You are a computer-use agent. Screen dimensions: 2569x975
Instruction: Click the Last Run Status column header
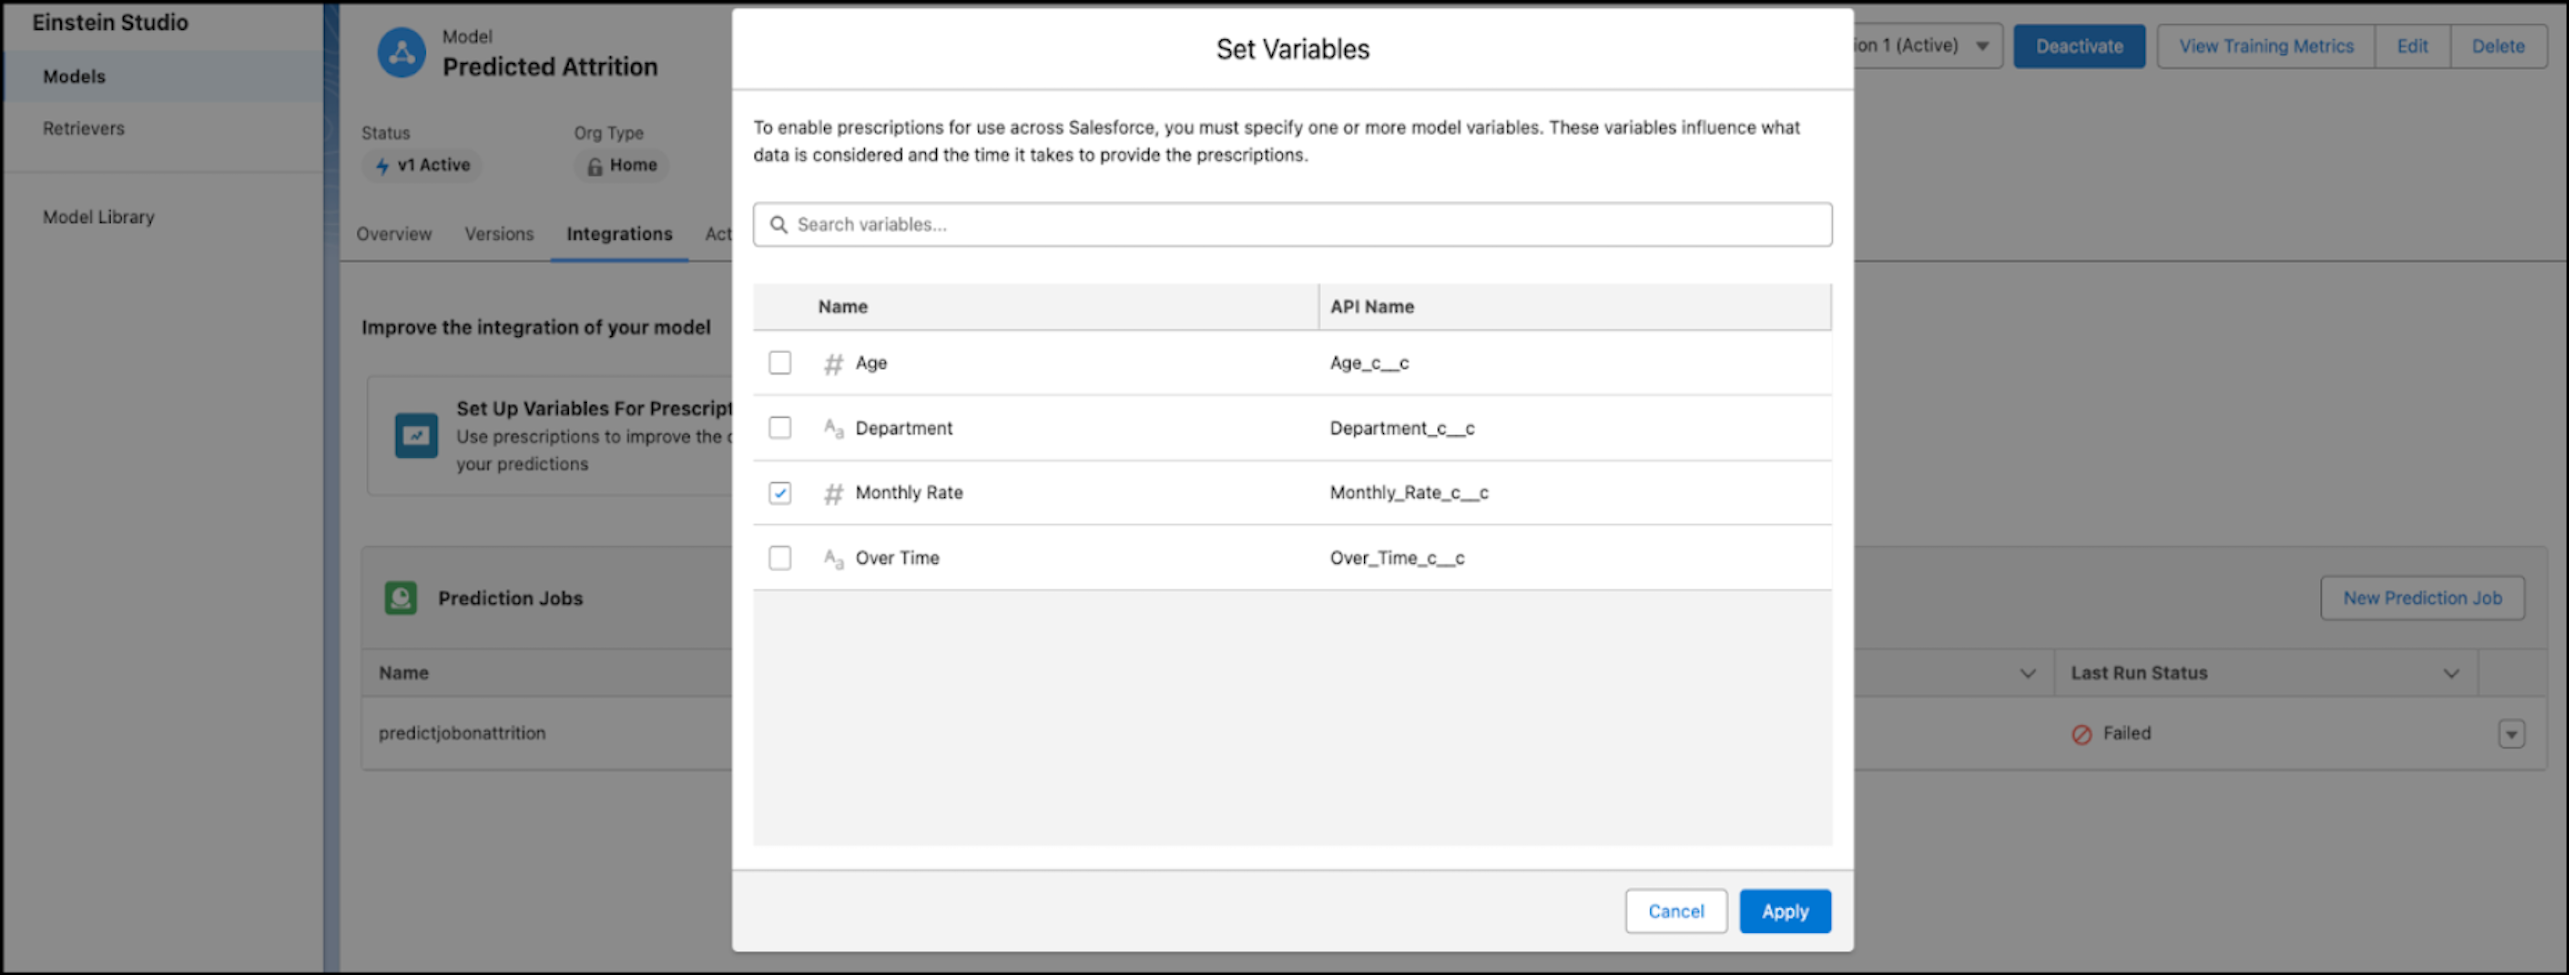2139,673
